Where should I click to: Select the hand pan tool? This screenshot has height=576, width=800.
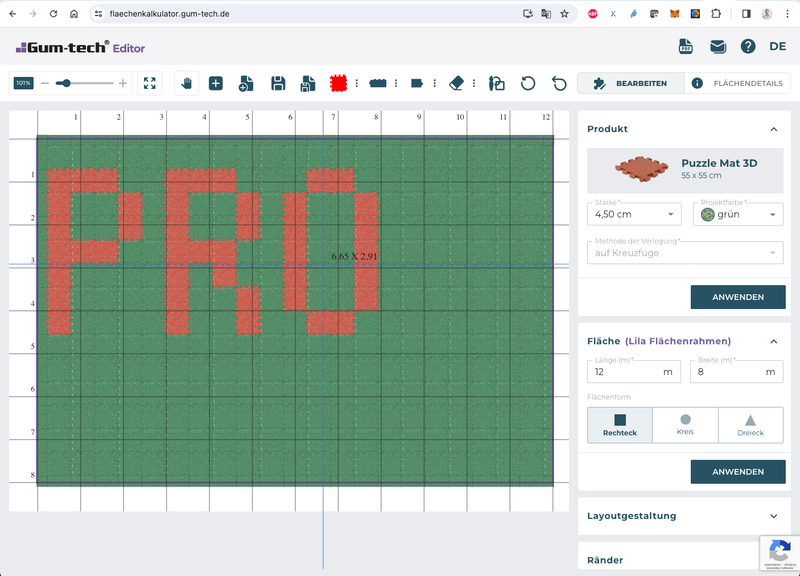coord(185,83)
